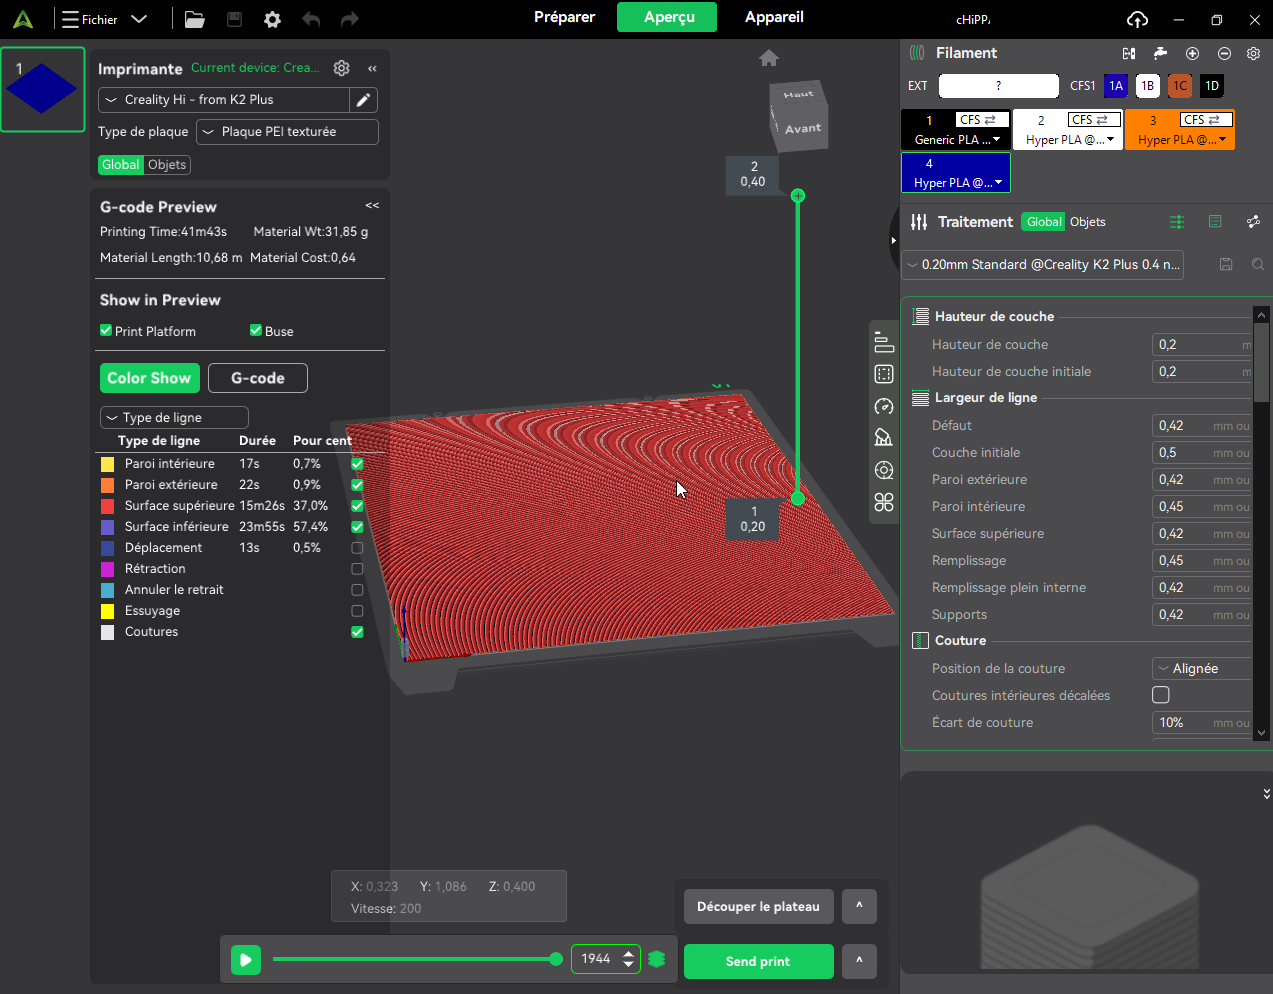1273x994 pixels.
Task: Add a filament with the plus icon
Action: [x=1192, y=53]
